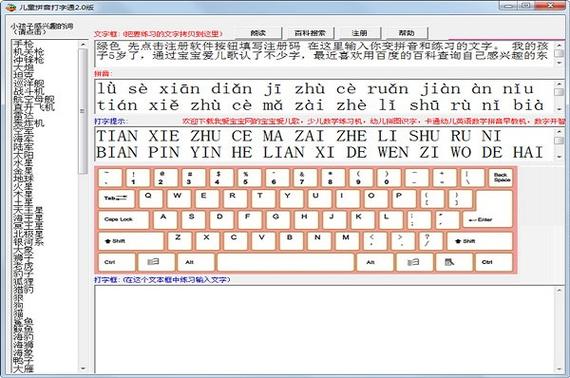Select 大雁 at bottom of word list

tap(23, 369)
